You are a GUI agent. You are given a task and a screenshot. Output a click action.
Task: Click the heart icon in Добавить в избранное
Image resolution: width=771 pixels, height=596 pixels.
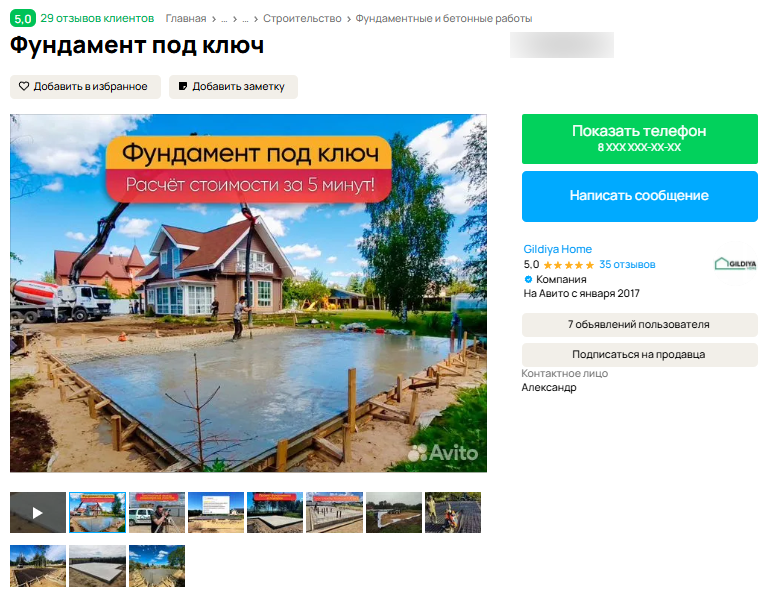click(x=25, y=87)
